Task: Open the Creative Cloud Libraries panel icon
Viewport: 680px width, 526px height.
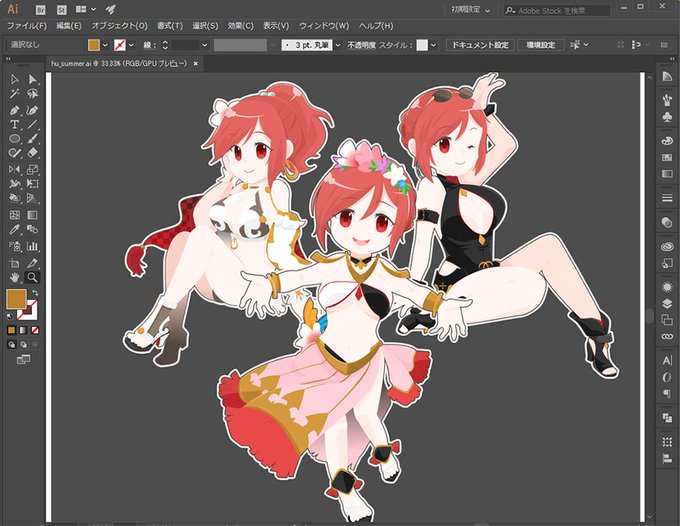Action: tap(667, 247)
